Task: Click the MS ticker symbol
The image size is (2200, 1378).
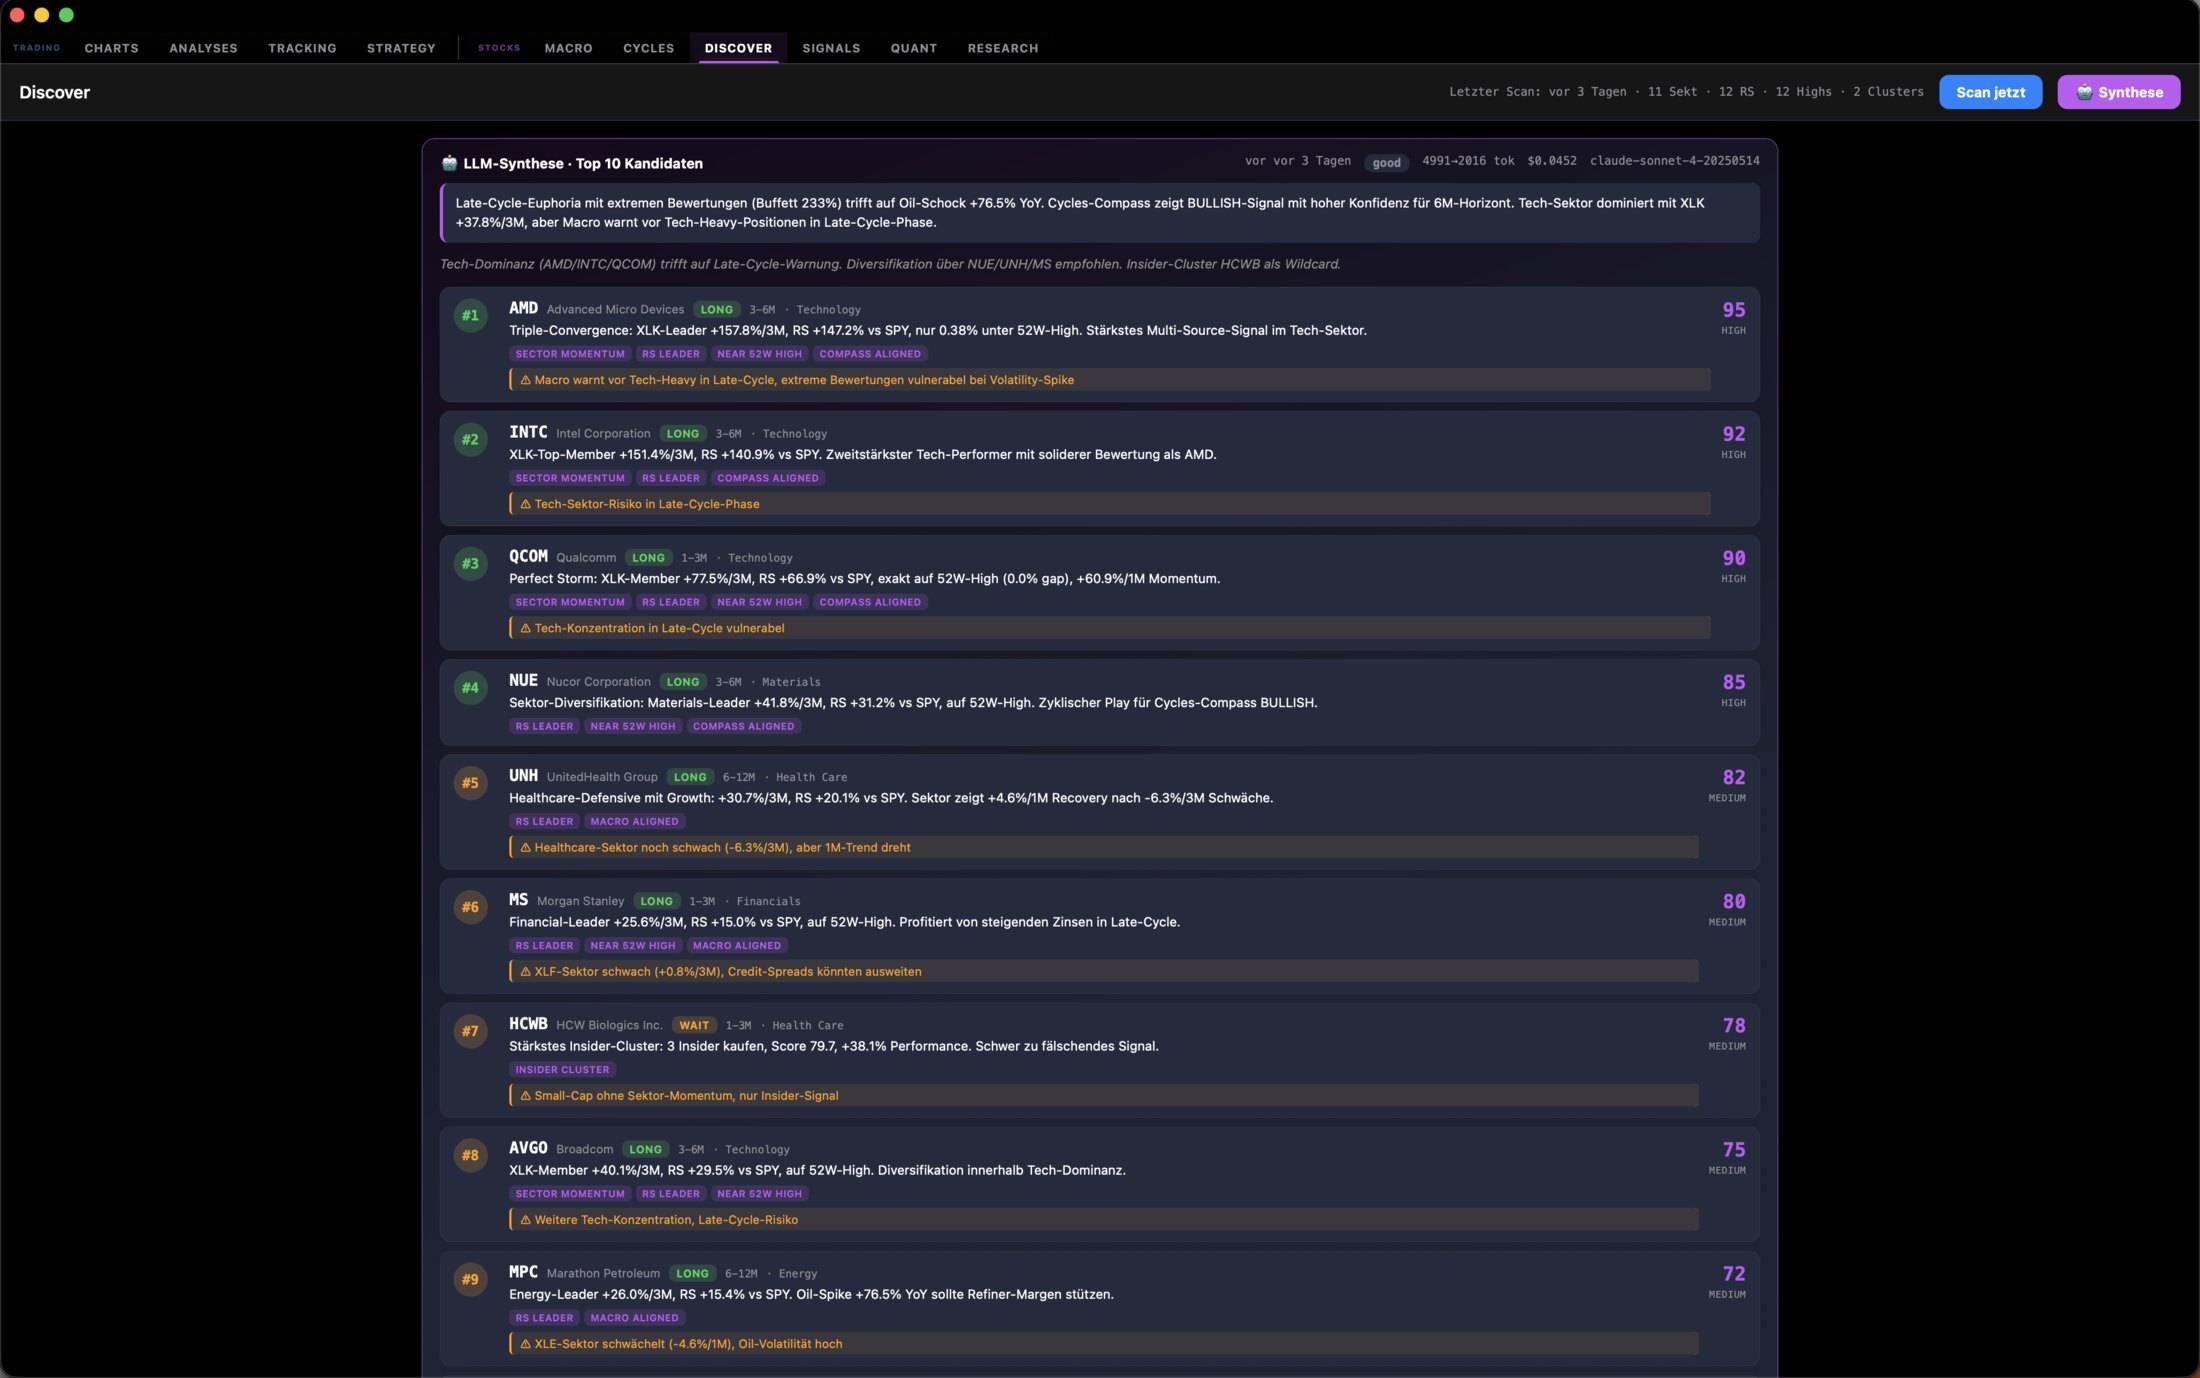Action: pos(518,899)
